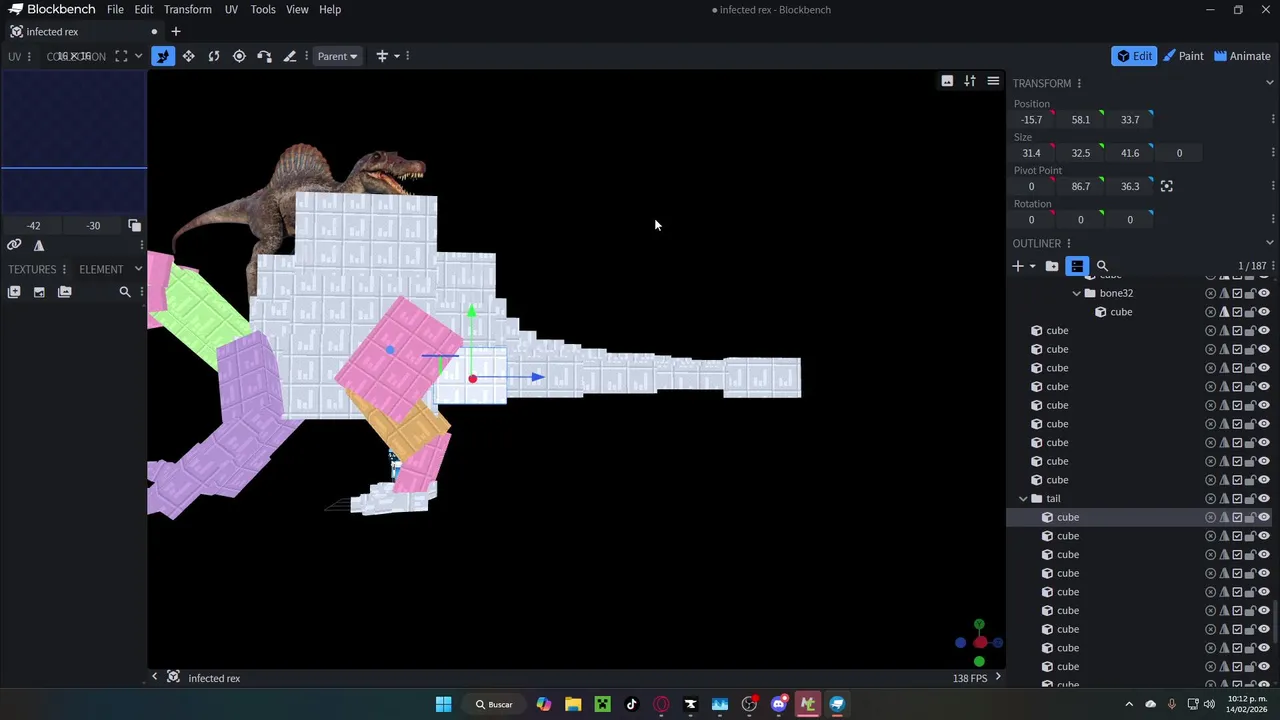Click the Position X field -15.7
Viewport: 1280px width, 720px height.
point(1033,120)
